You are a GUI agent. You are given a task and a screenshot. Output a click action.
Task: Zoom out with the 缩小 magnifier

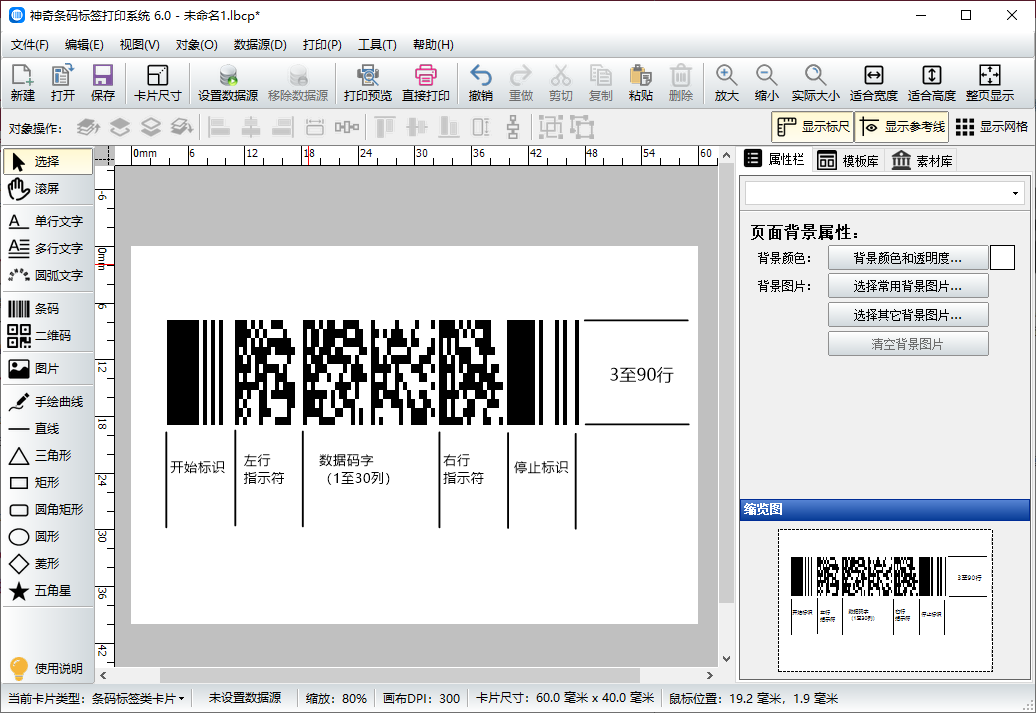[x=766, y=83]
